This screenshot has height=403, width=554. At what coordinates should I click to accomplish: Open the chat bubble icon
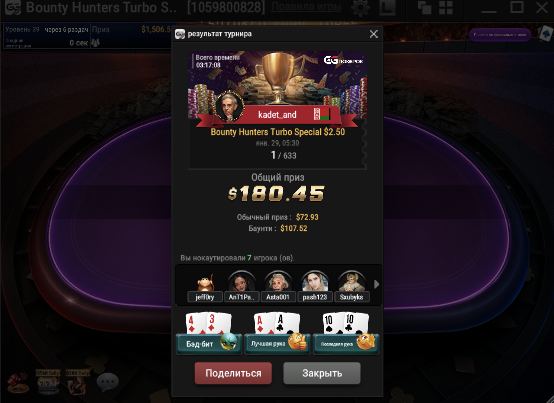click(x=107, y=382)
